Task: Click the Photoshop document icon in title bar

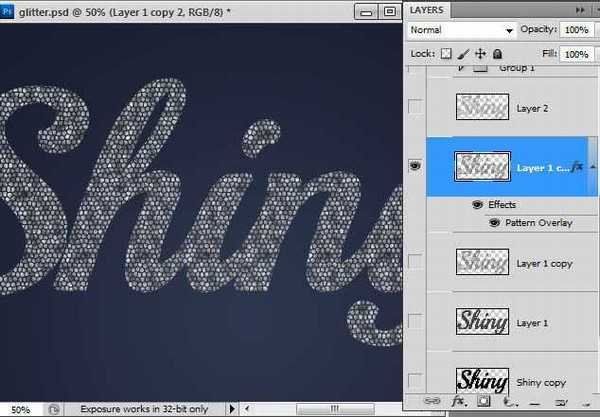Action: click(x=7, y=11)
